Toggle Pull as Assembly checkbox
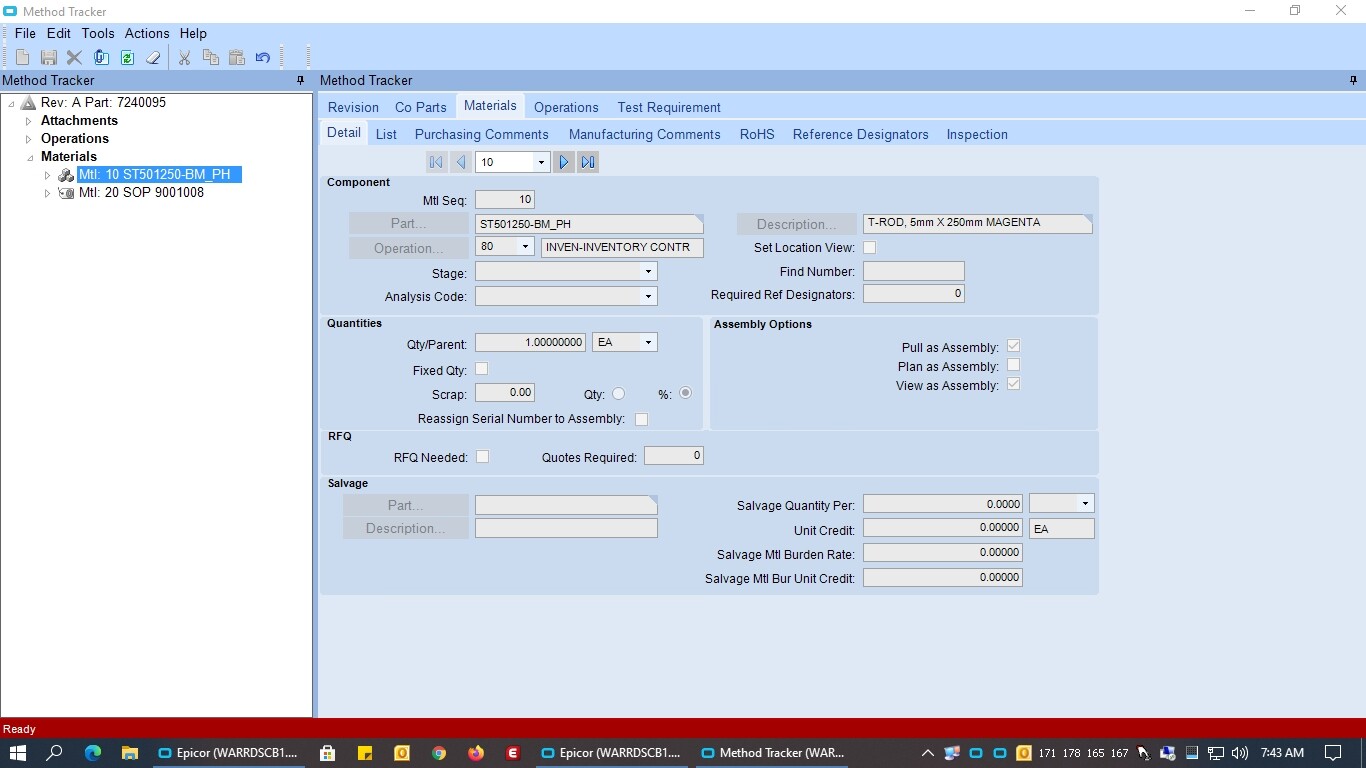Screen dimensions: 1366x768 pyautogui.click(x=1013, y=346)
